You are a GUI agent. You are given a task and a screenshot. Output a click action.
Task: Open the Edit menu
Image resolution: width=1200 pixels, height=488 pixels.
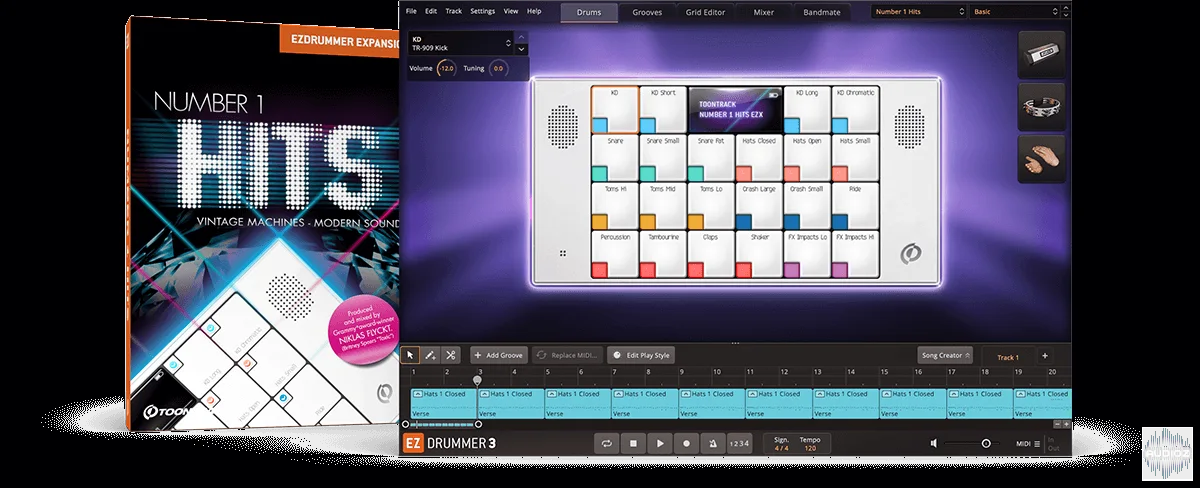point(431,11)
